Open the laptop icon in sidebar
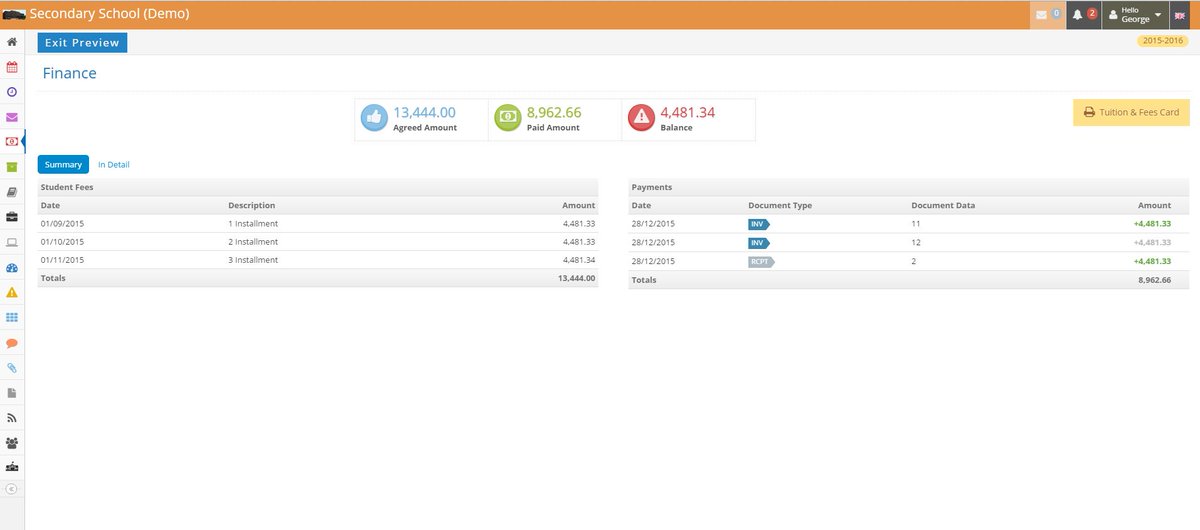1200x530 pixels. pyautogui.click(x=12, y=242)
